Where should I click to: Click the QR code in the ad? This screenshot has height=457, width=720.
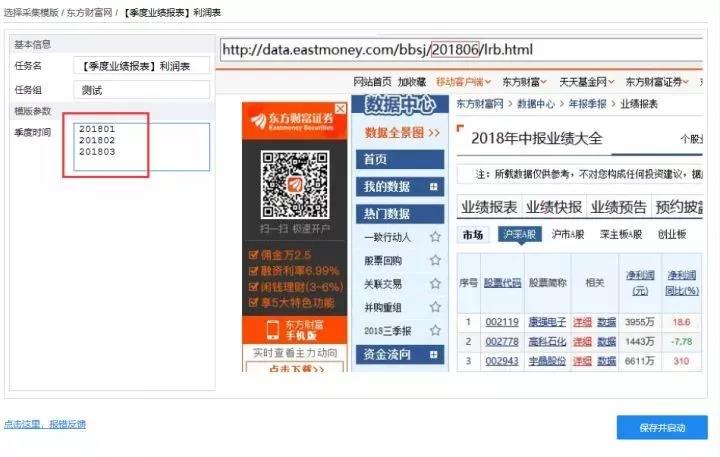coord(295,185)
